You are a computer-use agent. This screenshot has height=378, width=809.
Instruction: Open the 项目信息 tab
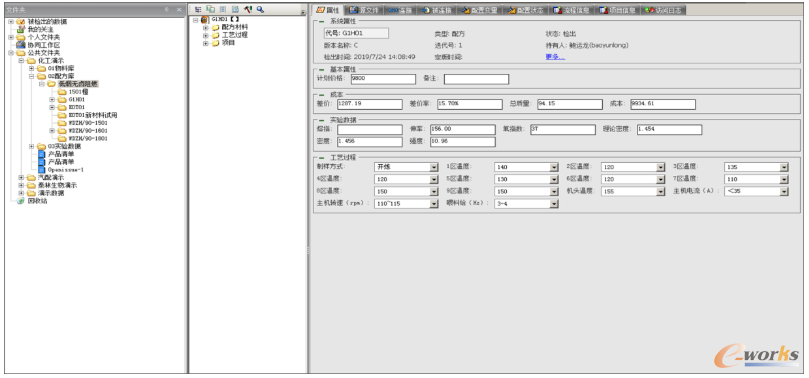(618, 10)
